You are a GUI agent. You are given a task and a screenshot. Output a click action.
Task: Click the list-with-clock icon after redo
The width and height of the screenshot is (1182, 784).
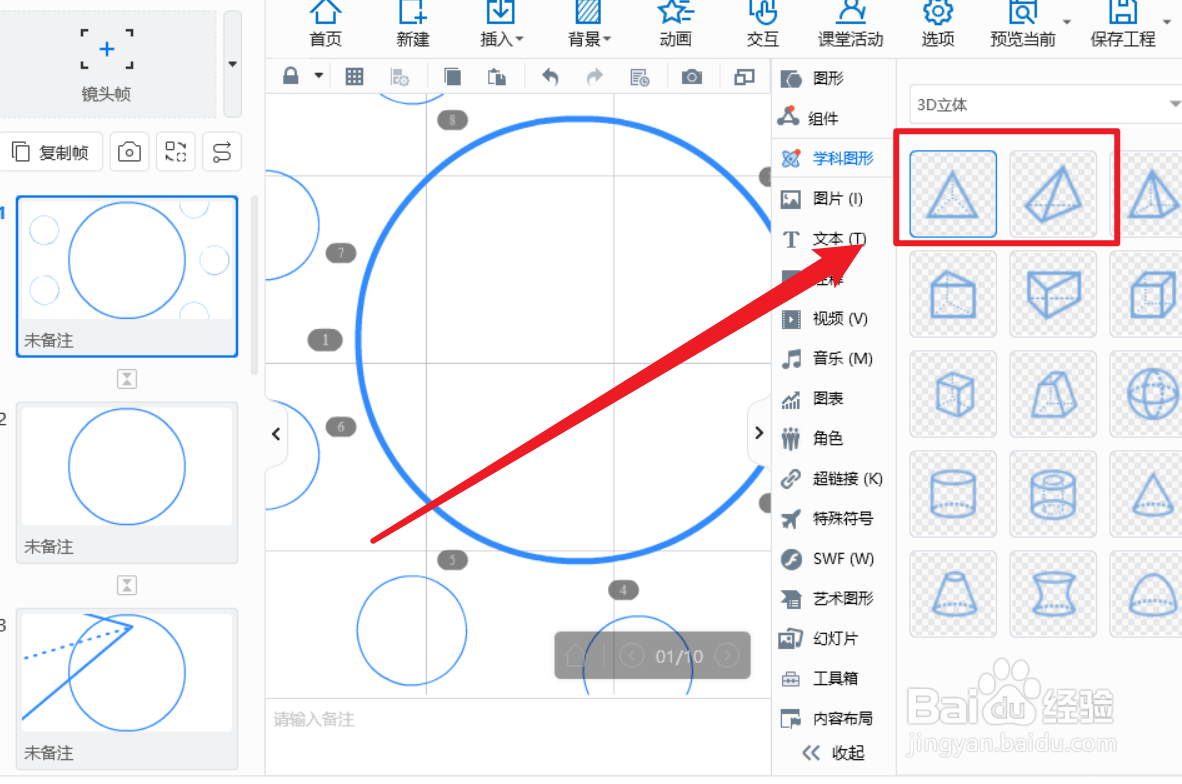tap(639, 77)
